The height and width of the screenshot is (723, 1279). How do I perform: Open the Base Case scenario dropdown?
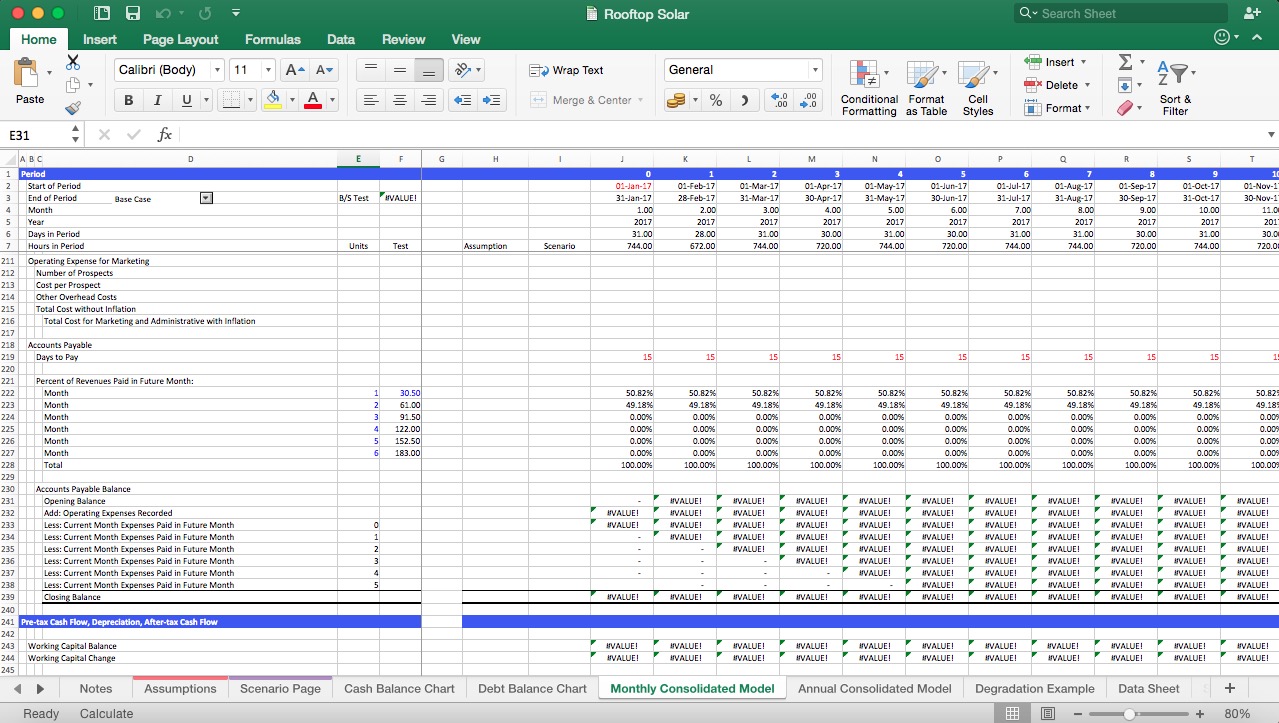click(206, 197)
